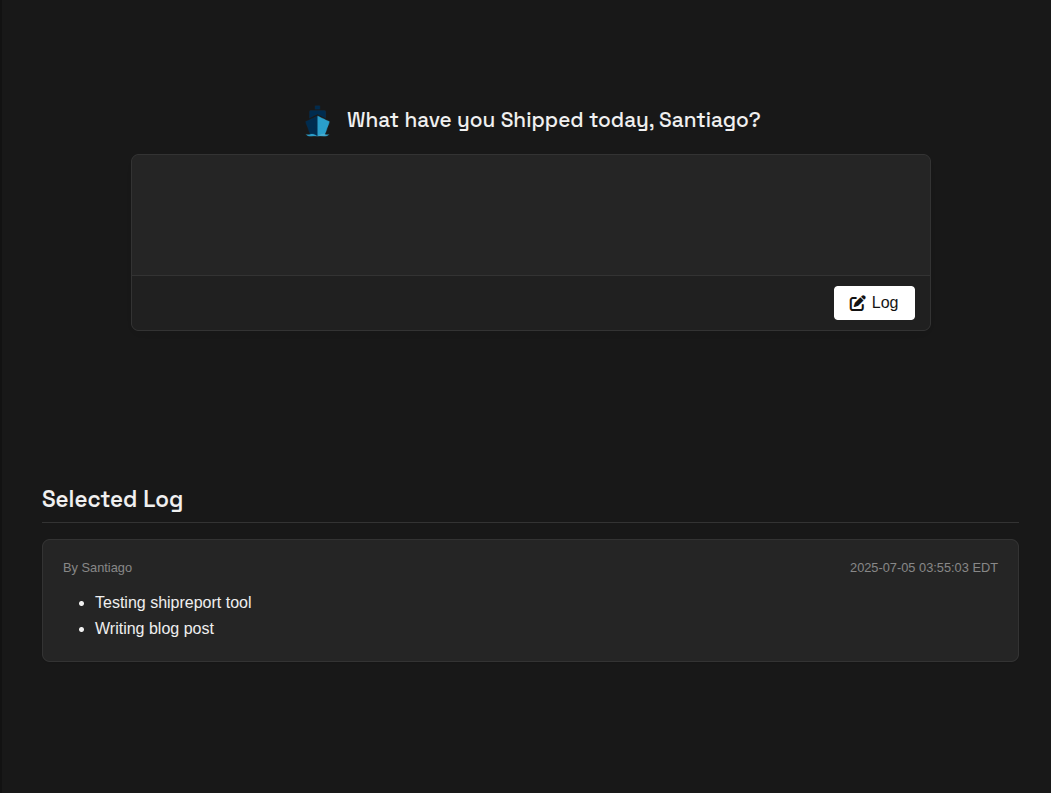Screen dimensions: 1051x793
Task: Click the "What have you Shipped today, Santiago?" heading
Action: 554,120
